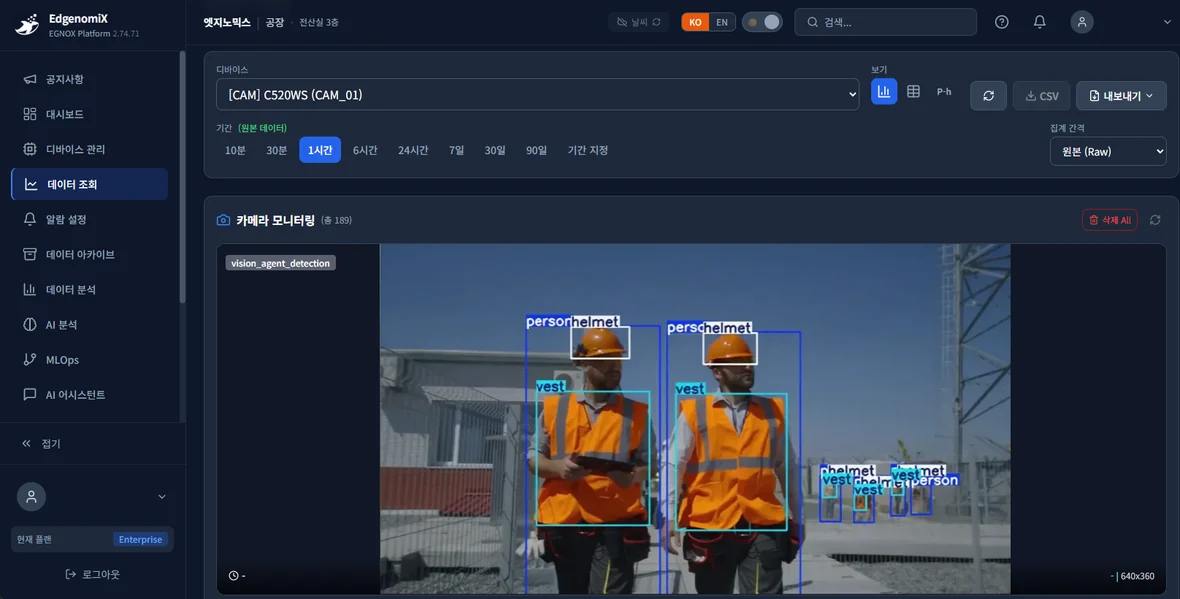
Task: Open 데이터 아카이브 page
Action: click(x=90, y=254)
